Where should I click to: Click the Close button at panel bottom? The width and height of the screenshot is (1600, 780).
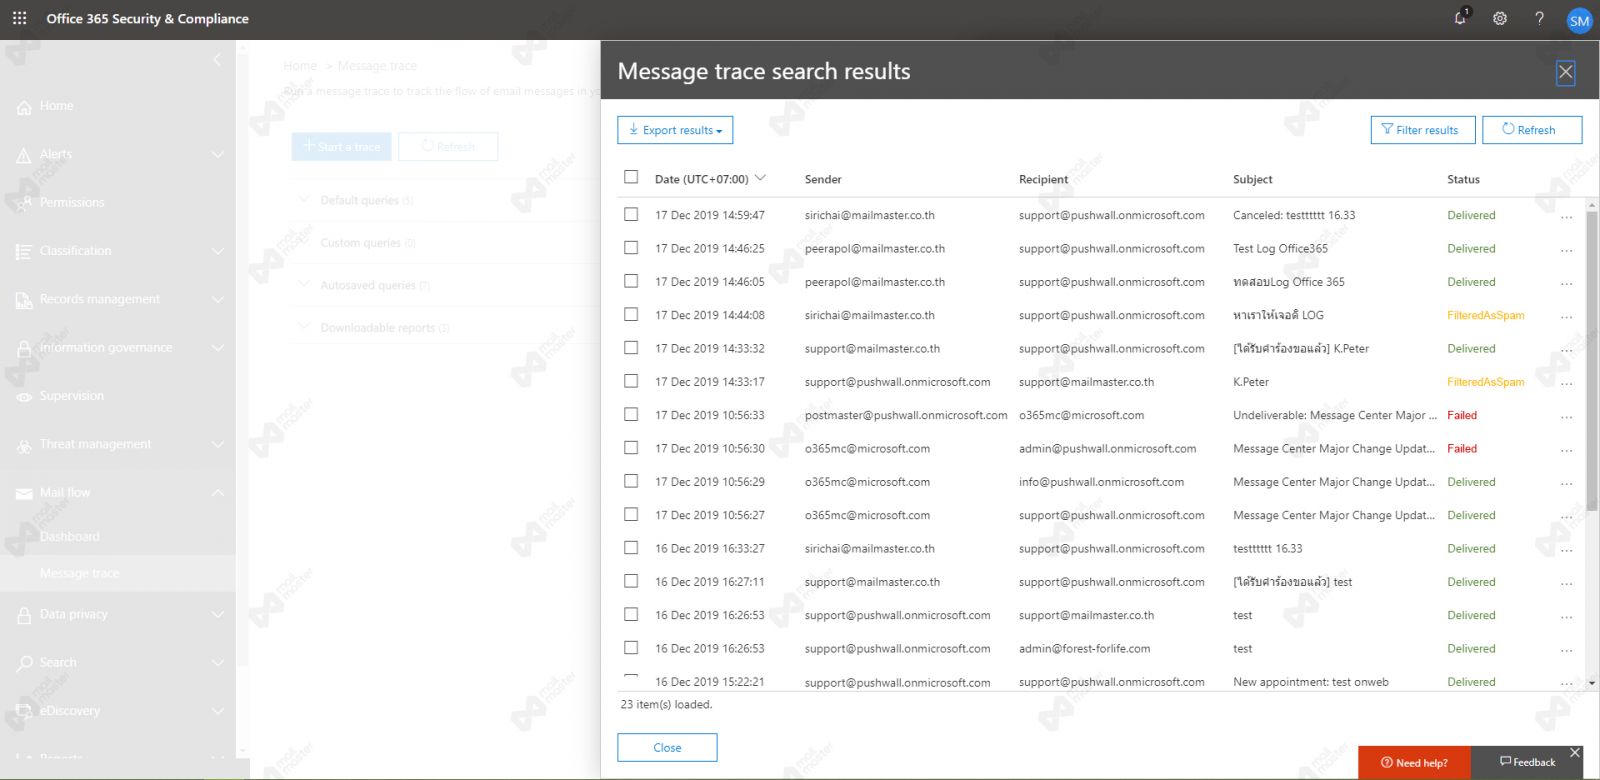(667, 748)
